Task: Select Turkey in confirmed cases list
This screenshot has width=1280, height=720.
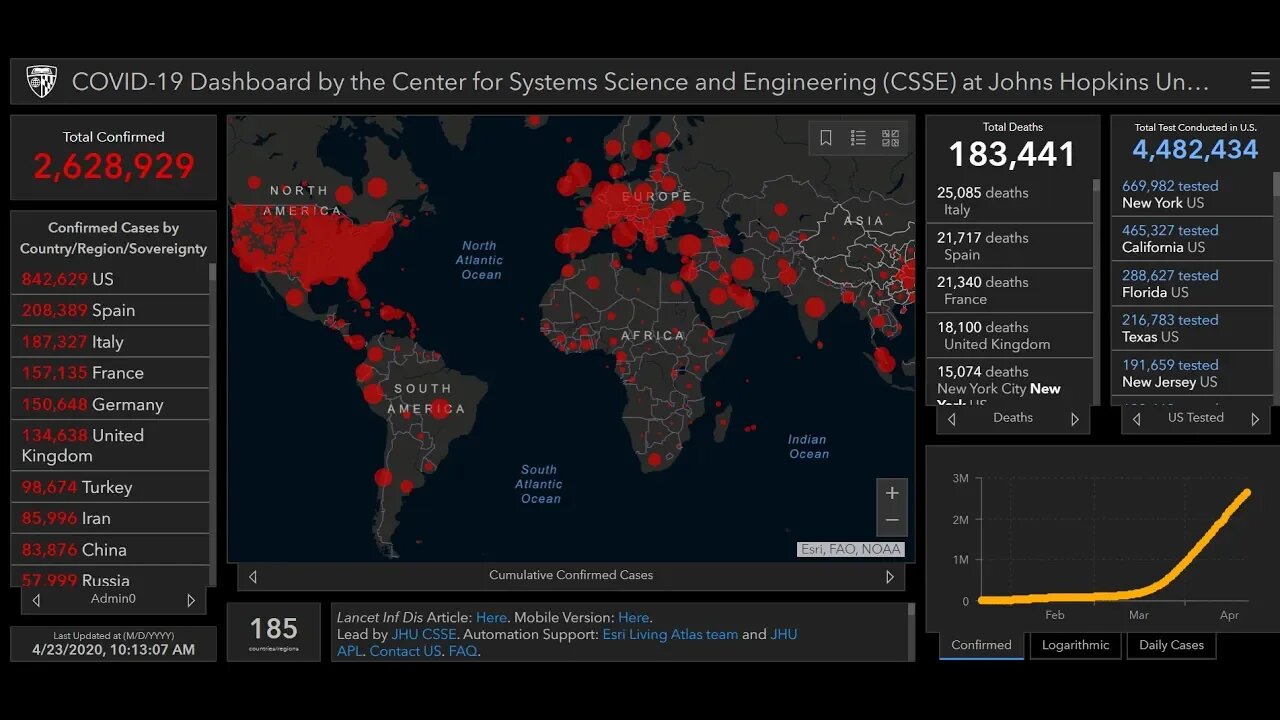Action: pyautogui.click(x=110, y=487)
